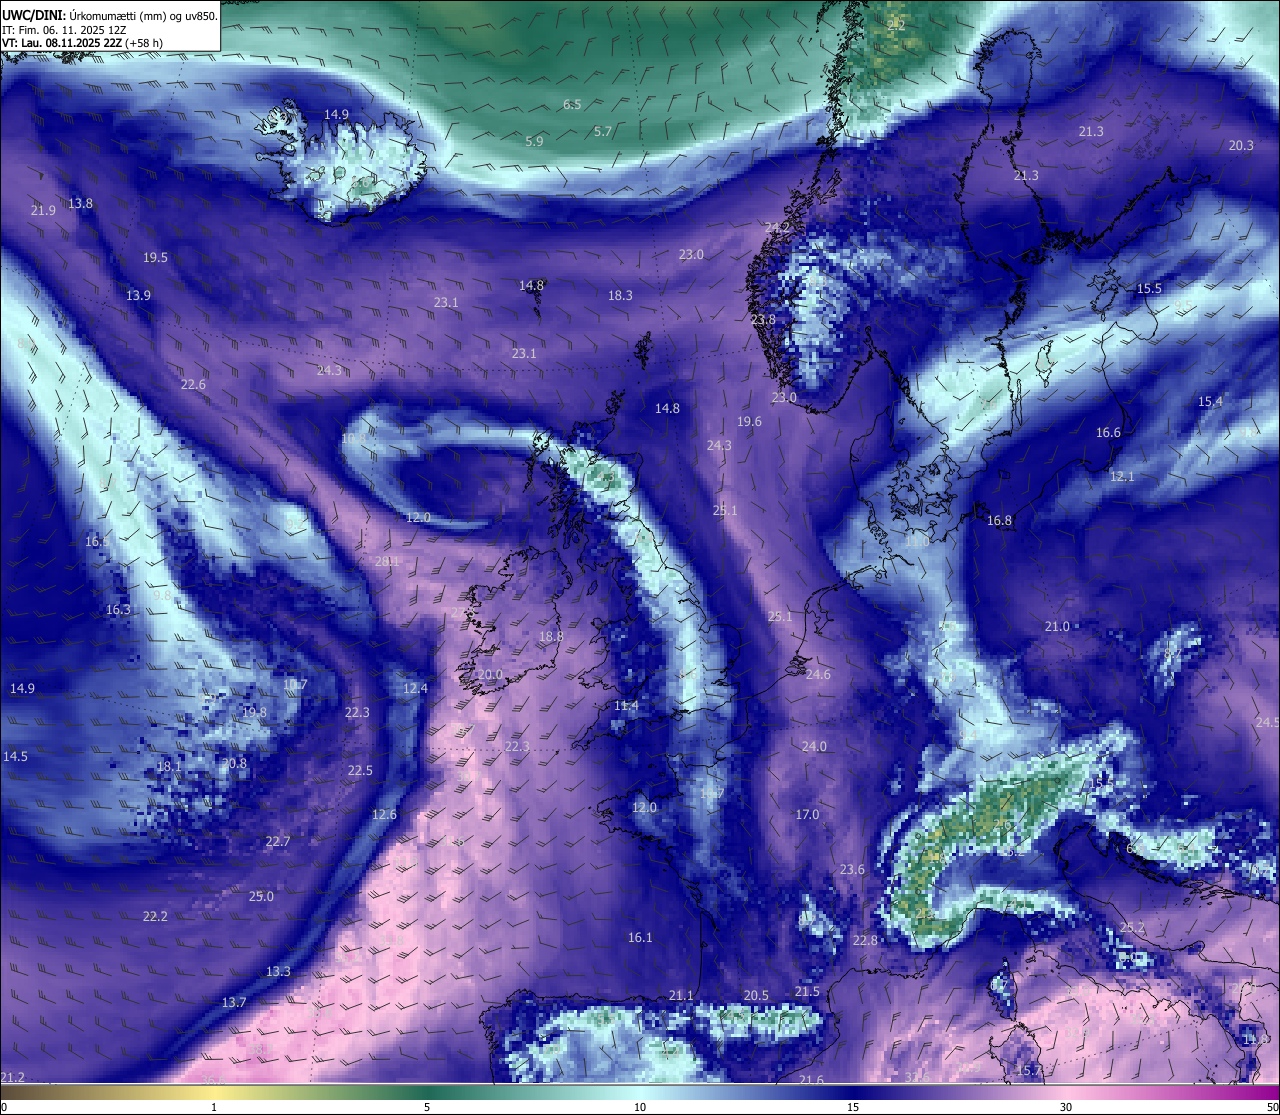The image size is (1280, 1115).
Task: Click the 17.0 value on the map
Action: (807, 815)
